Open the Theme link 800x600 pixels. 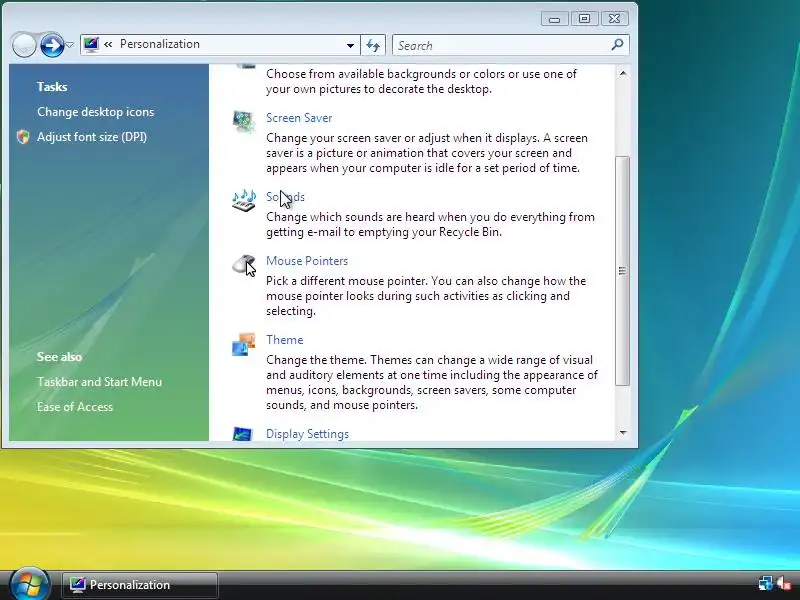pyautogui.click(x=284, y=340)
